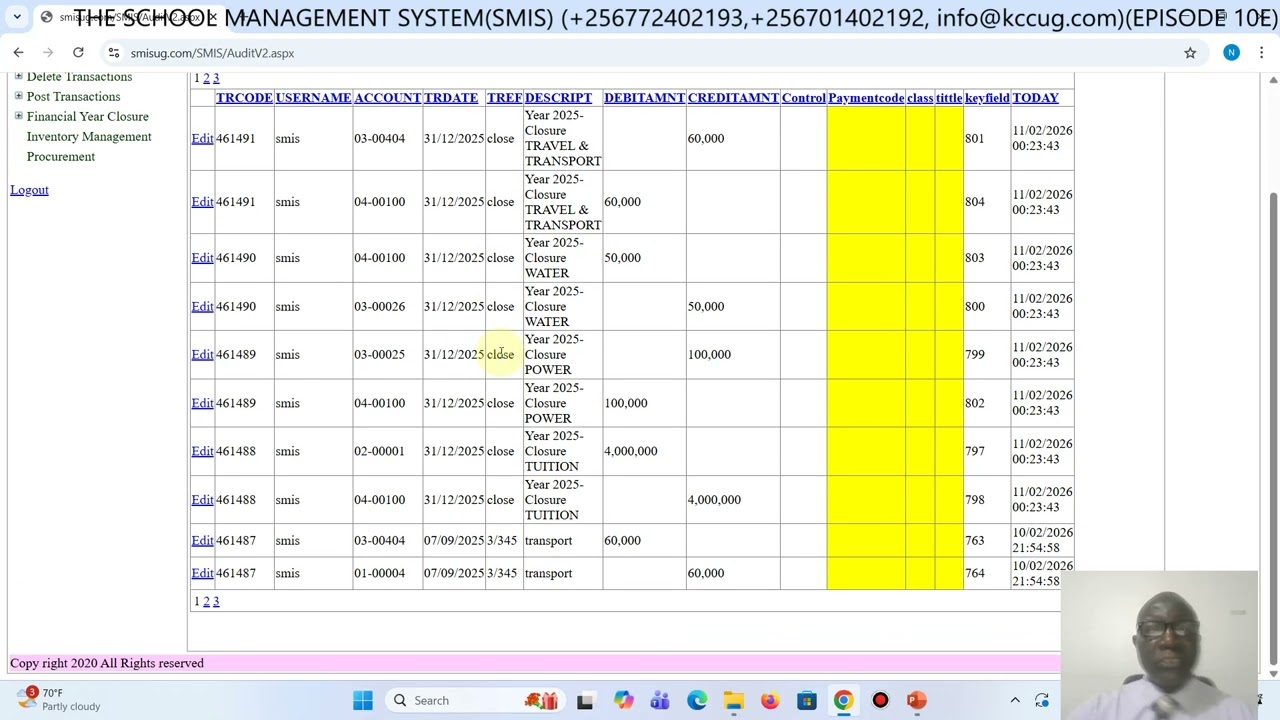
Task: Go to page 3 in the bottom pager
Action: coord(216,601)
